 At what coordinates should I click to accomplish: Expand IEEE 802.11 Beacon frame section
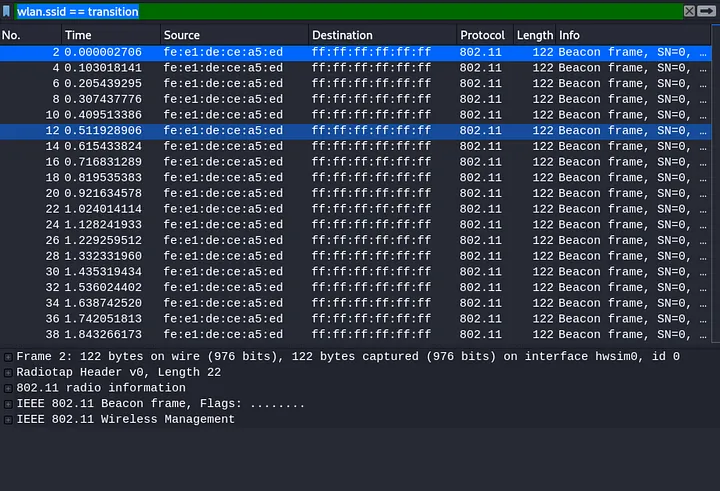coord(8,404)
